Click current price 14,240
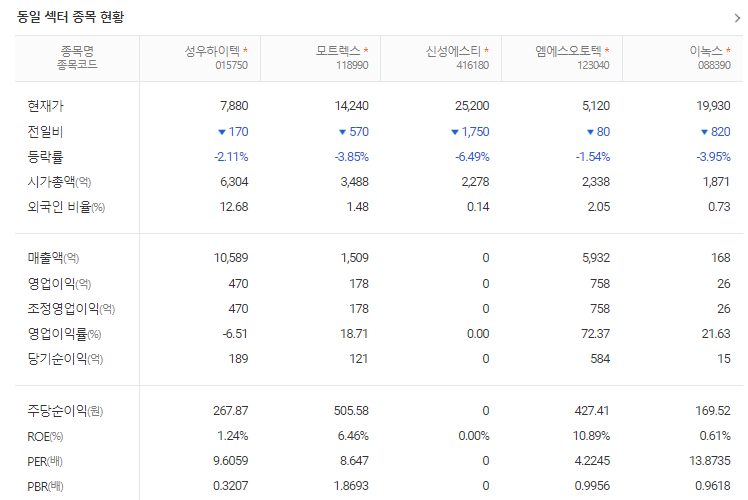This screenshot has width=748, height=500. pyautogui.click(x=352, y=106)
